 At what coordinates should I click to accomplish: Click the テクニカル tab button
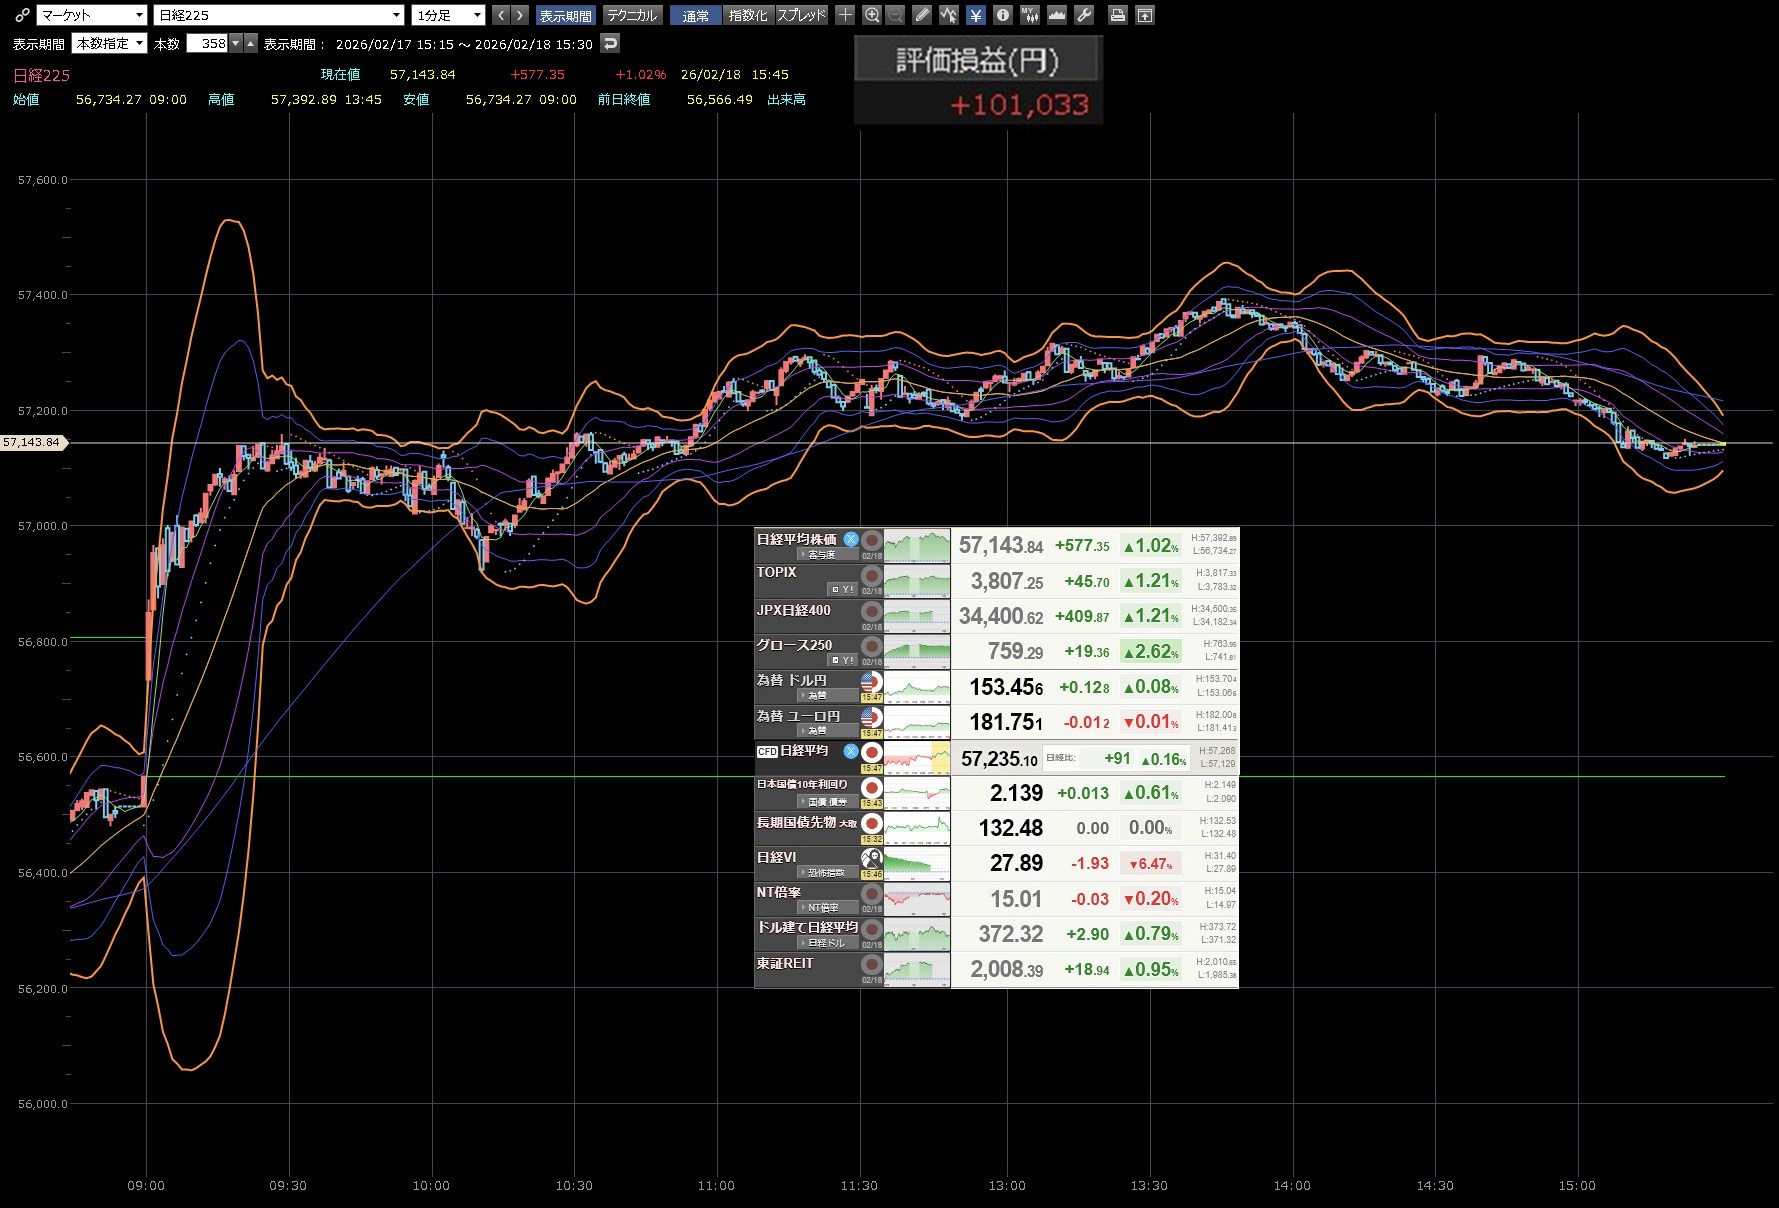(632, 15)
